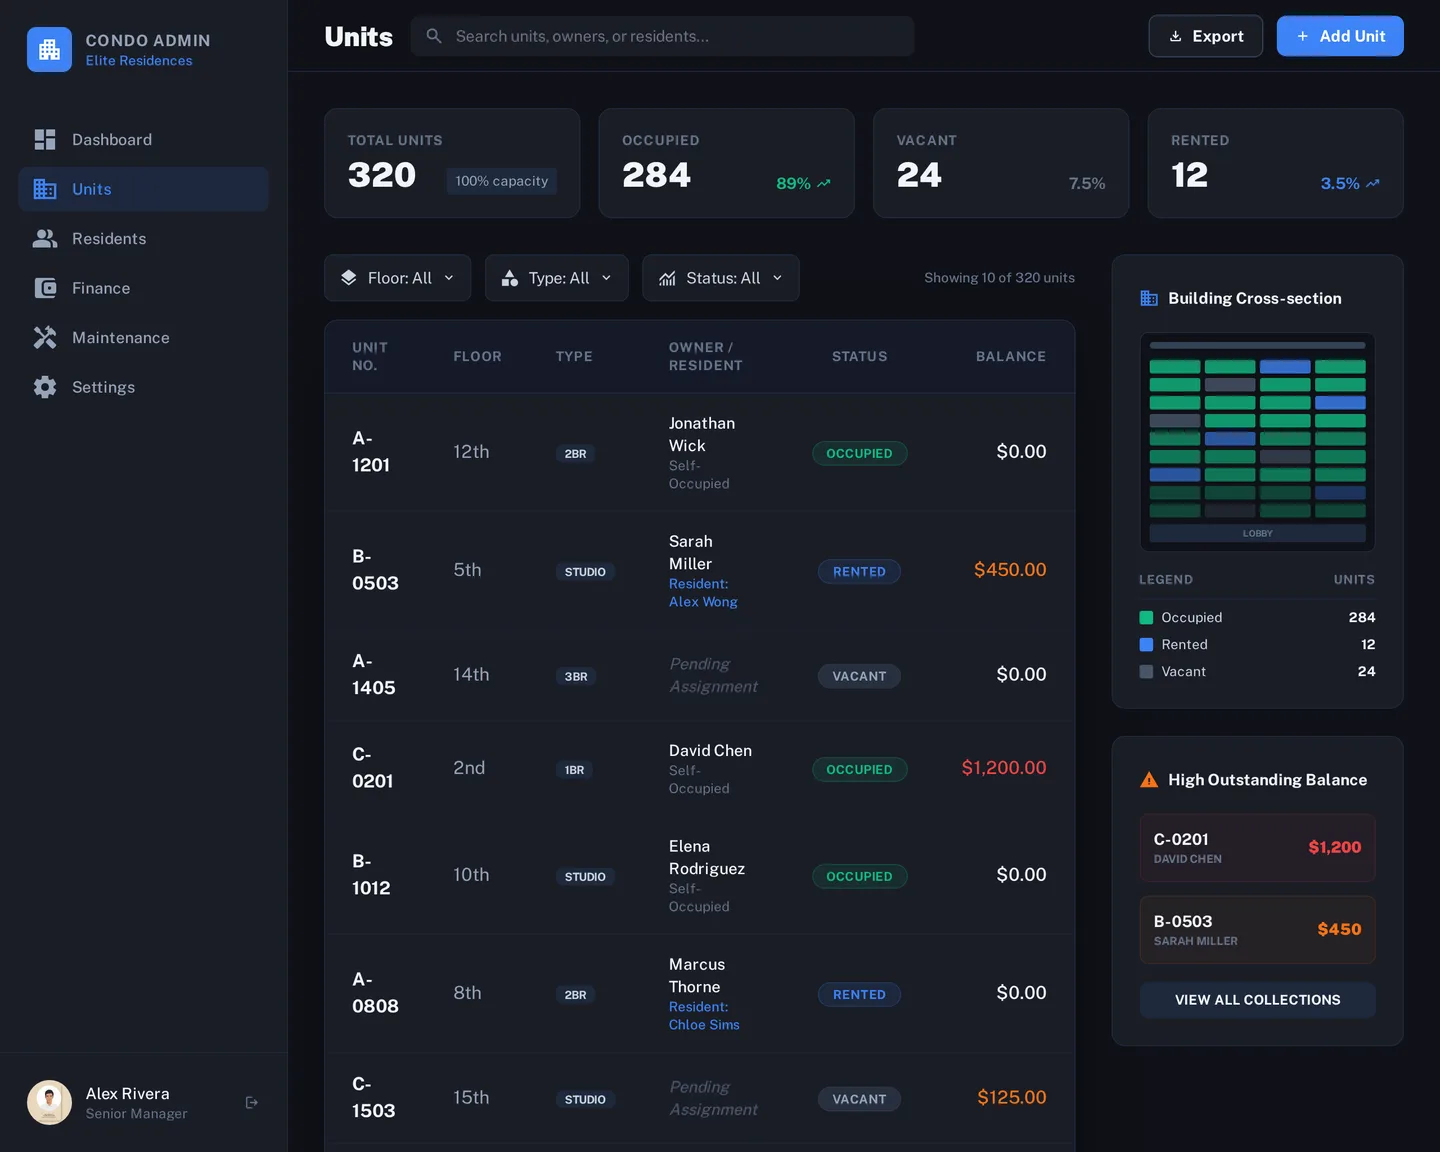
Task: Click the warning icon on High Outstanding Balance
Action: tap(1148, 779)
